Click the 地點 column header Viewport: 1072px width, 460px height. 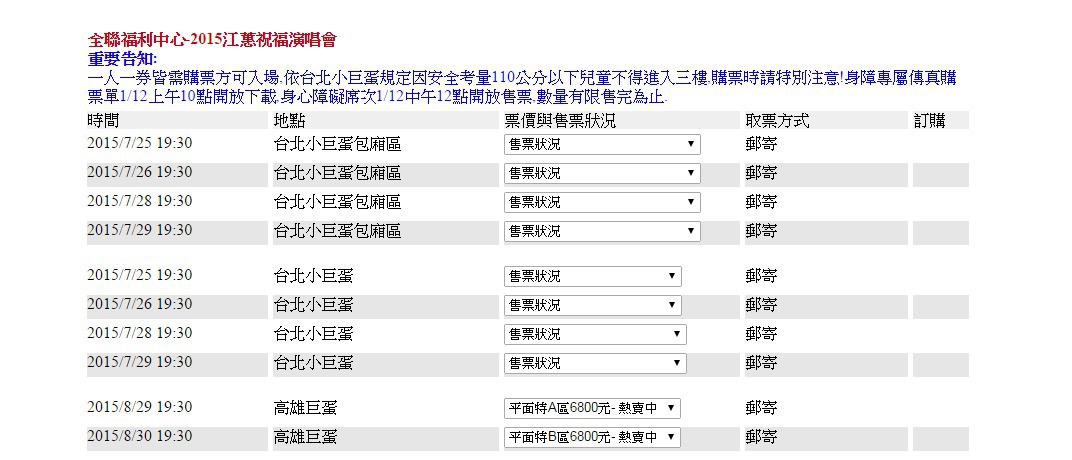coord(290,121)
